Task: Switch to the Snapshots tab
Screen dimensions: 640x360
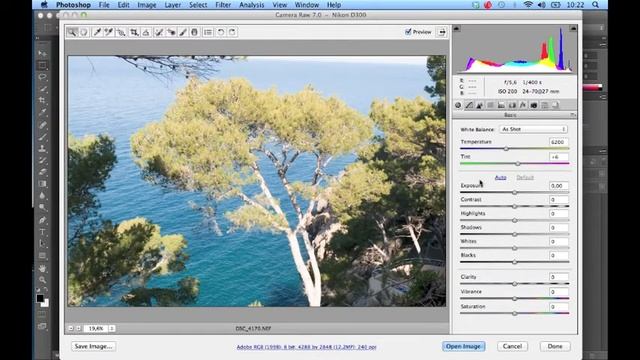Action: click(555, 105)
